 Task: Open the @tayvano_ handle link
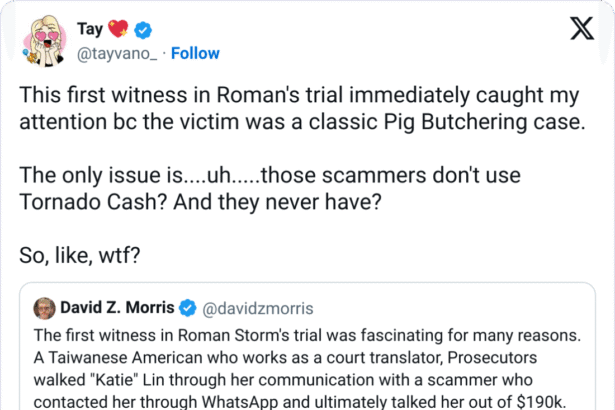click(x=118, y=53)
